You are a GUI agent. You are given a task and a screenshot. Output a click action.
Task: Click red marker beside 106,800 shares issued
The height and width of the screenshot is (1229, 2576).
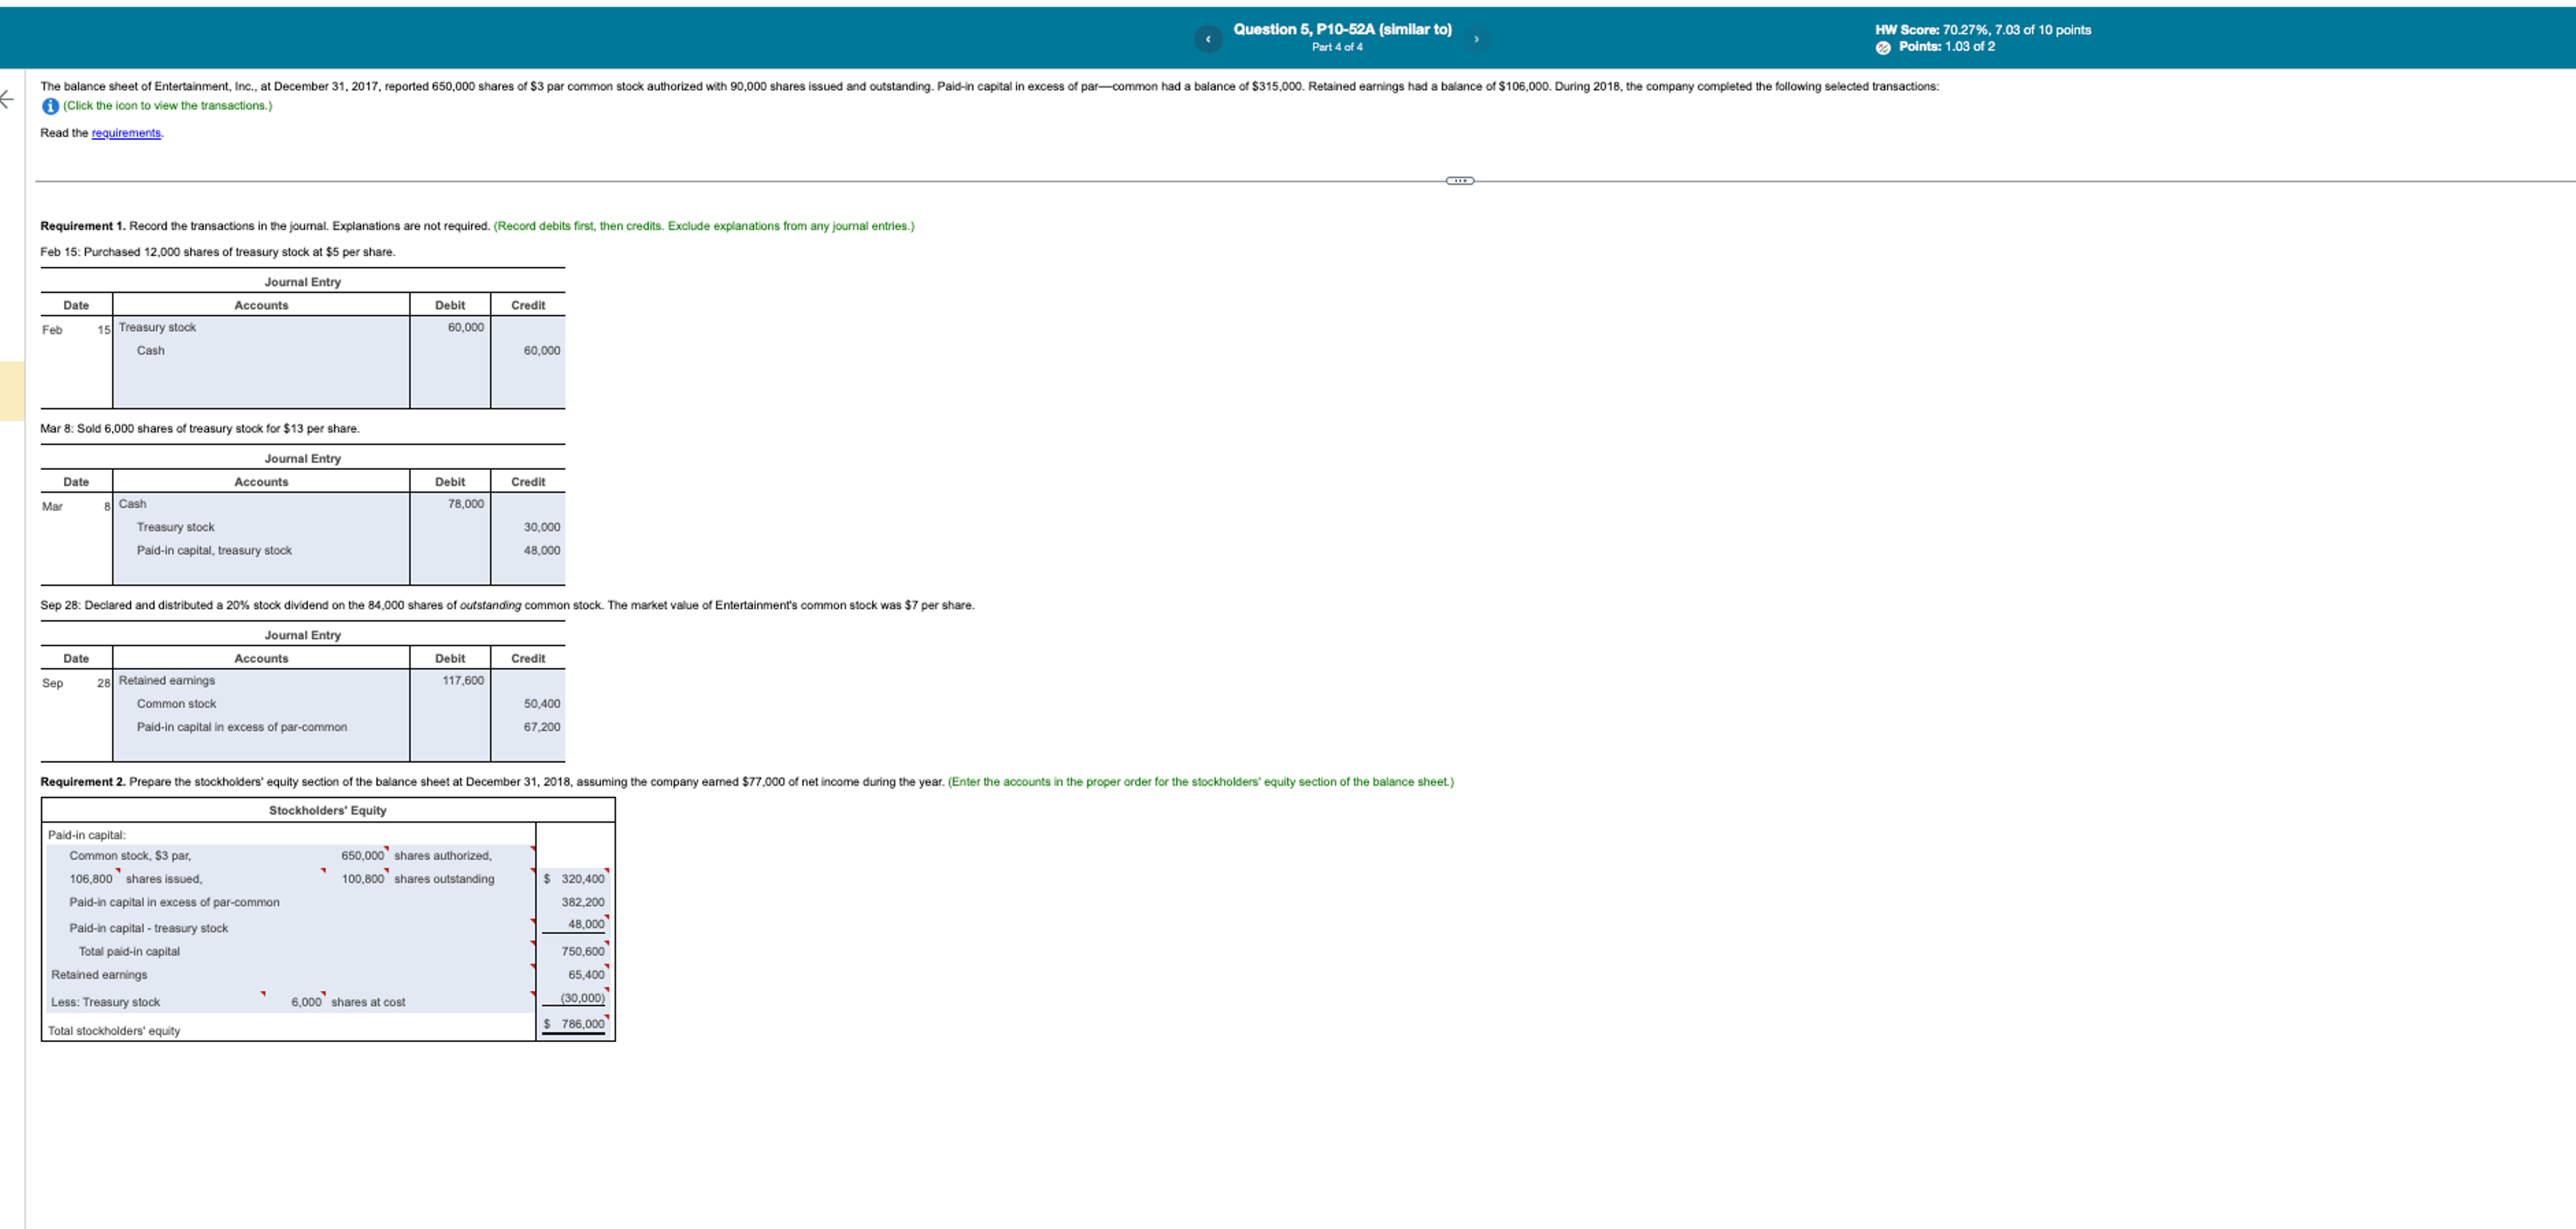point(117,869)
